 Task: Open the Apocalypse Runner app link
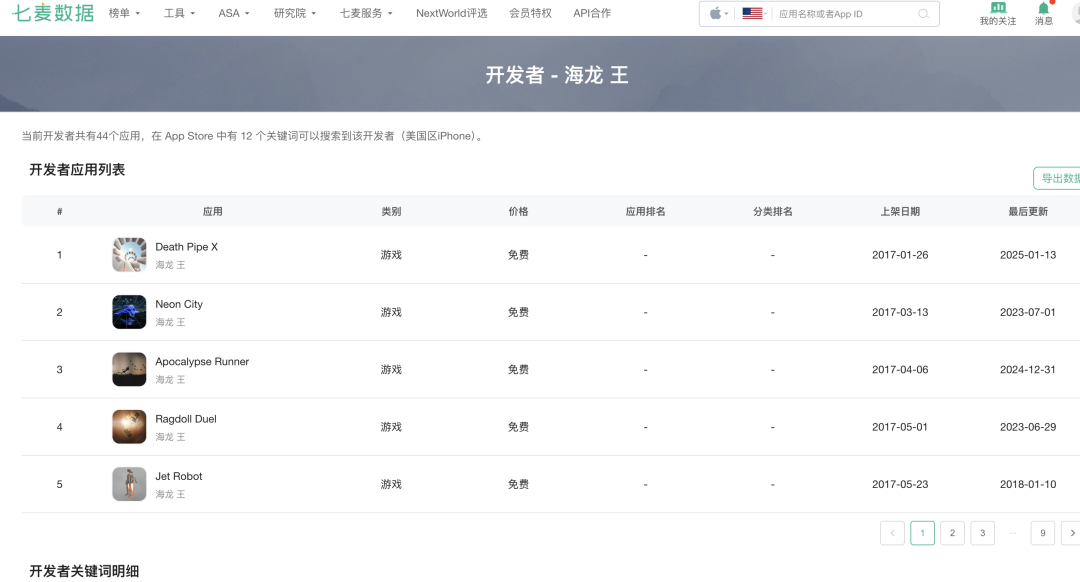pos(202,362)
